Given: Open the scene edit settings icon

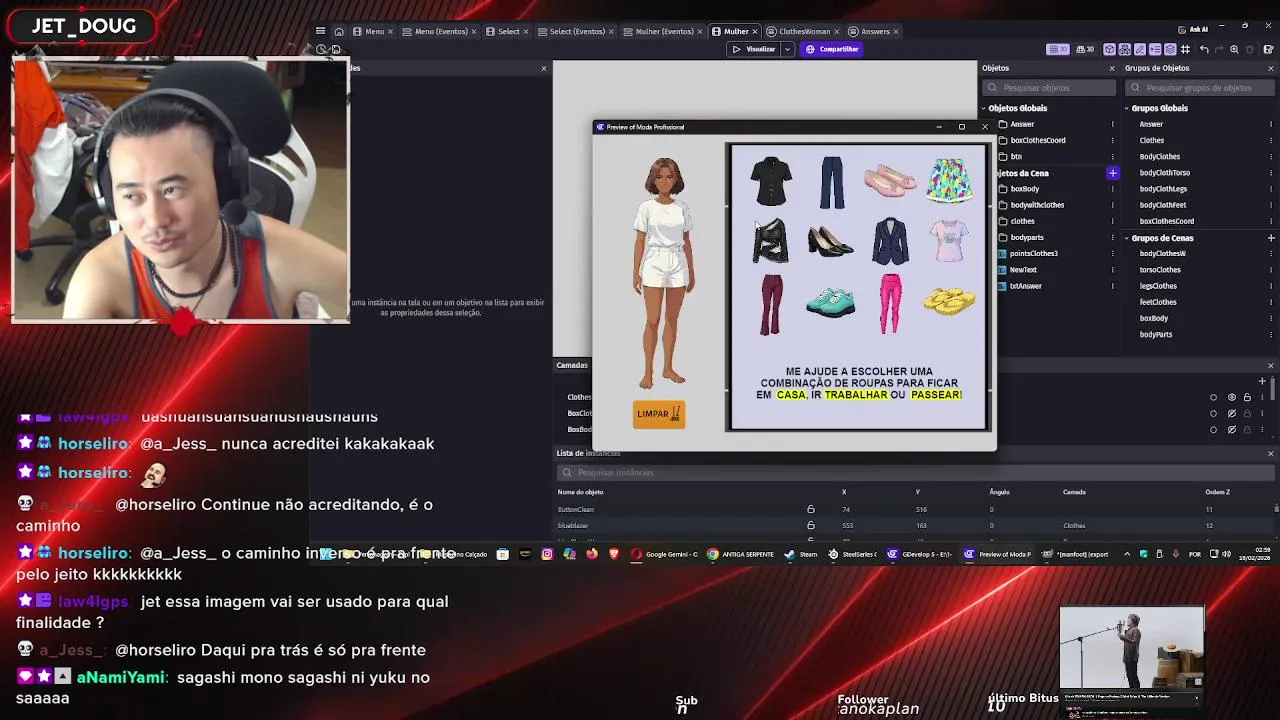Looking at the screenshot, I should [x=1268, y=49].
